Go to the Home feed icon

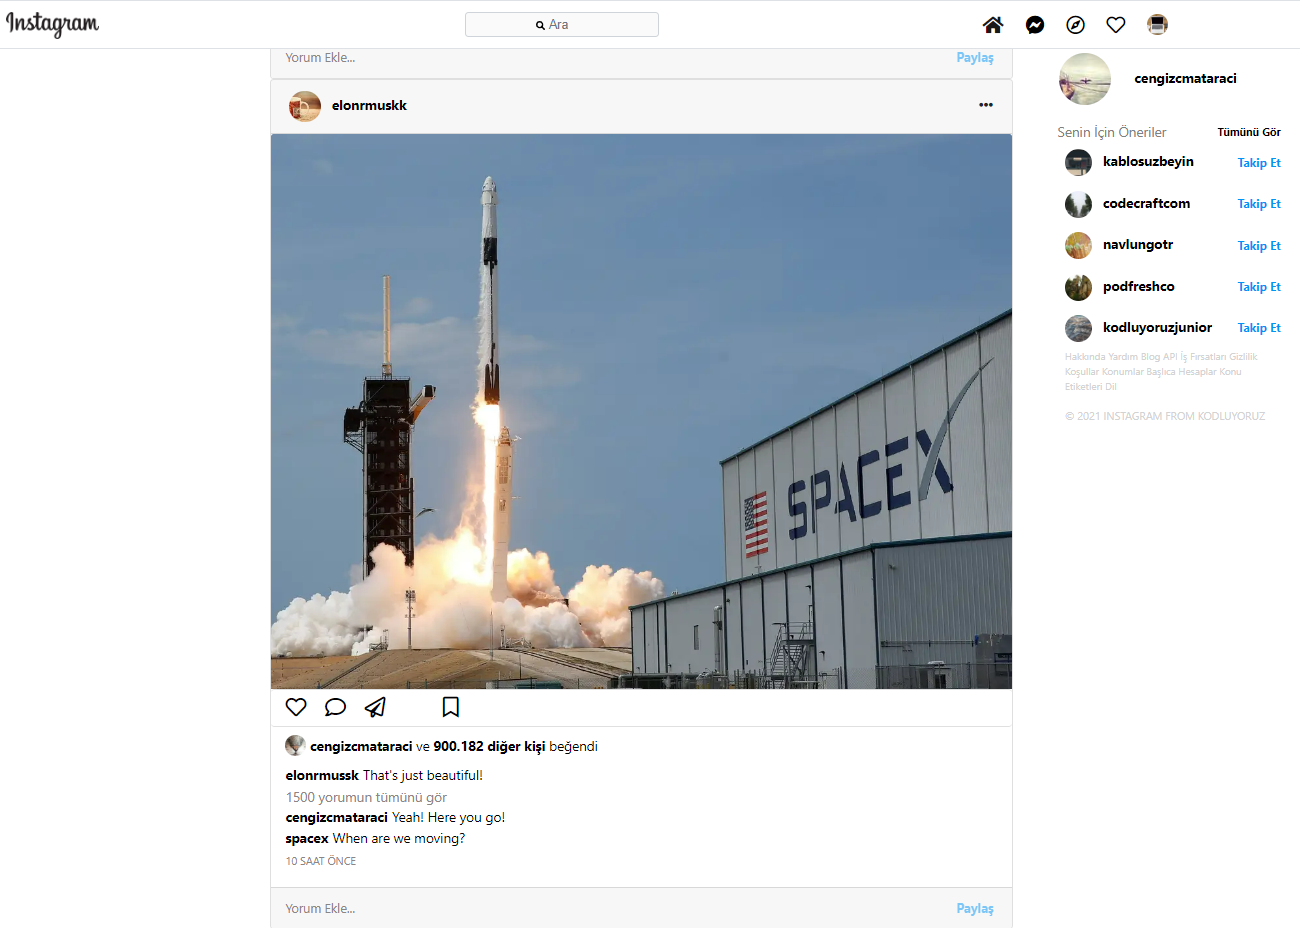point(993,25)
